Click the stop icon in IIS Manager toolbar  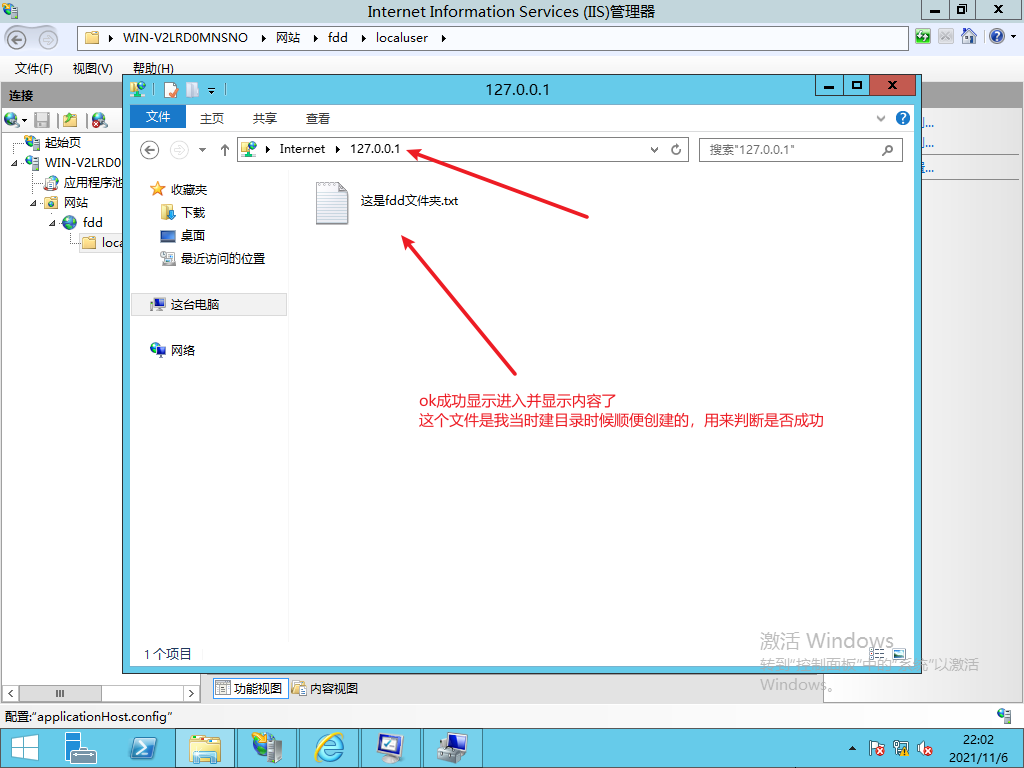coord(946,37)
